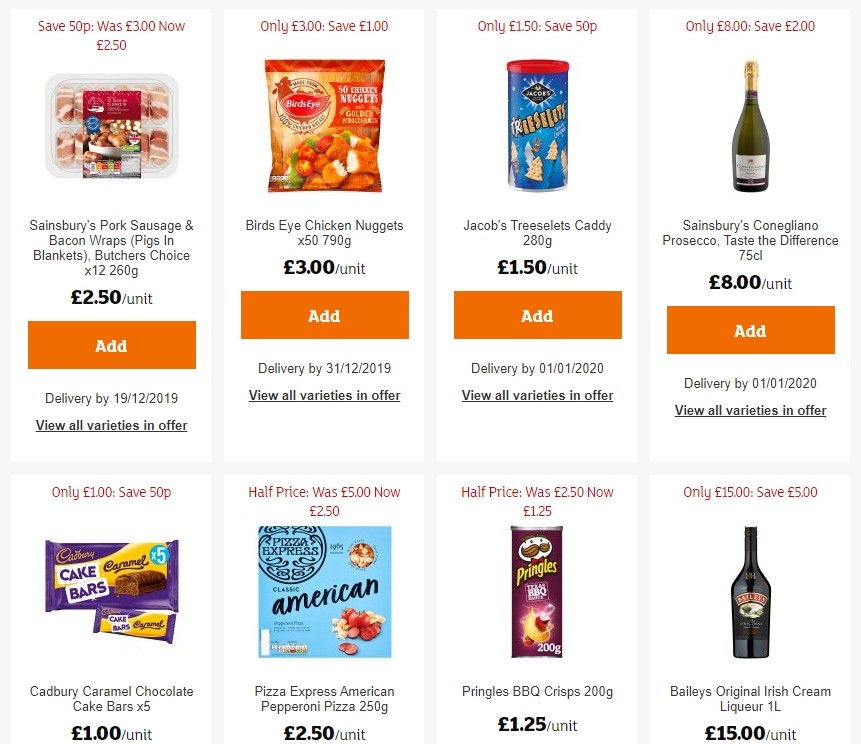Open the Jacob's Treeselets product title

coord(537,233)
